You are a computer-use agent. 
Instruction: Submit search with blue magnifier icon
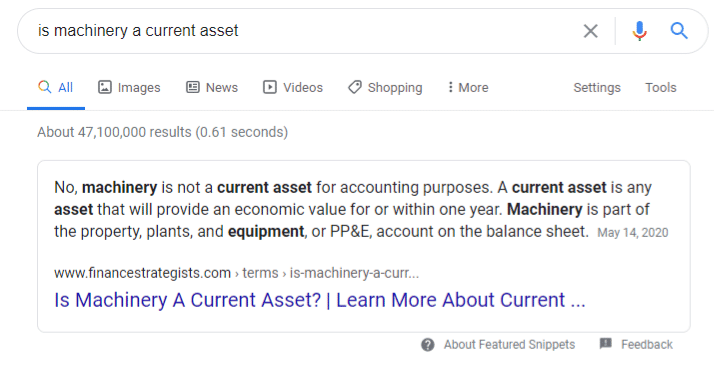pyautogui.click(x=678, y=31)
